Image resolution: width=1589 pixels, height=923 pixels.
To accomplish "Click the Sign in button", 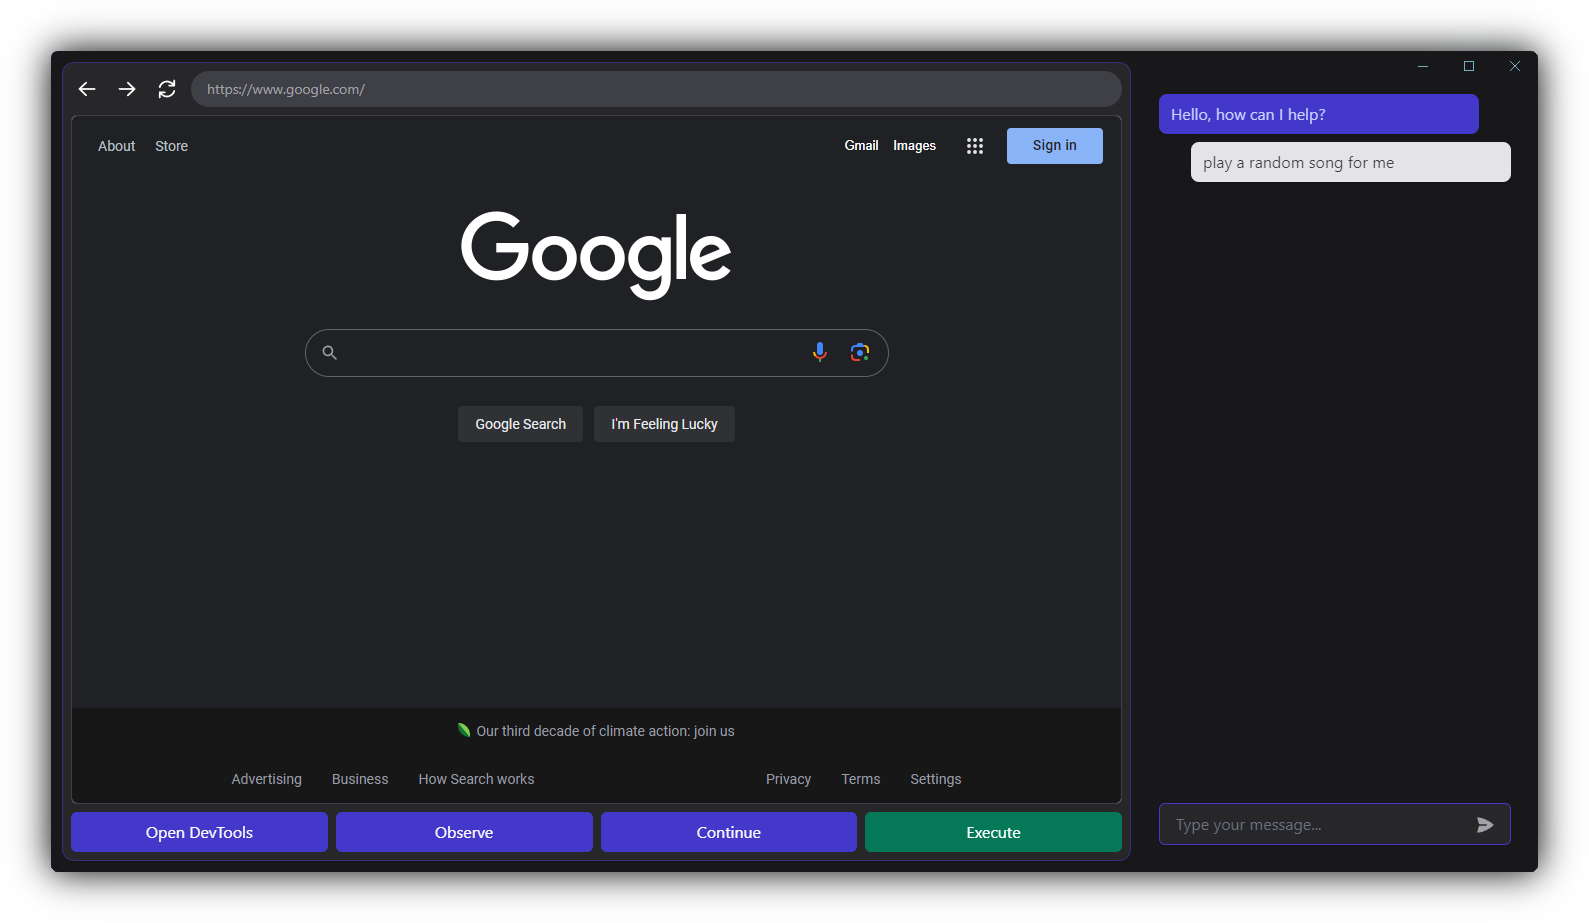I will tap(1055, 146).
